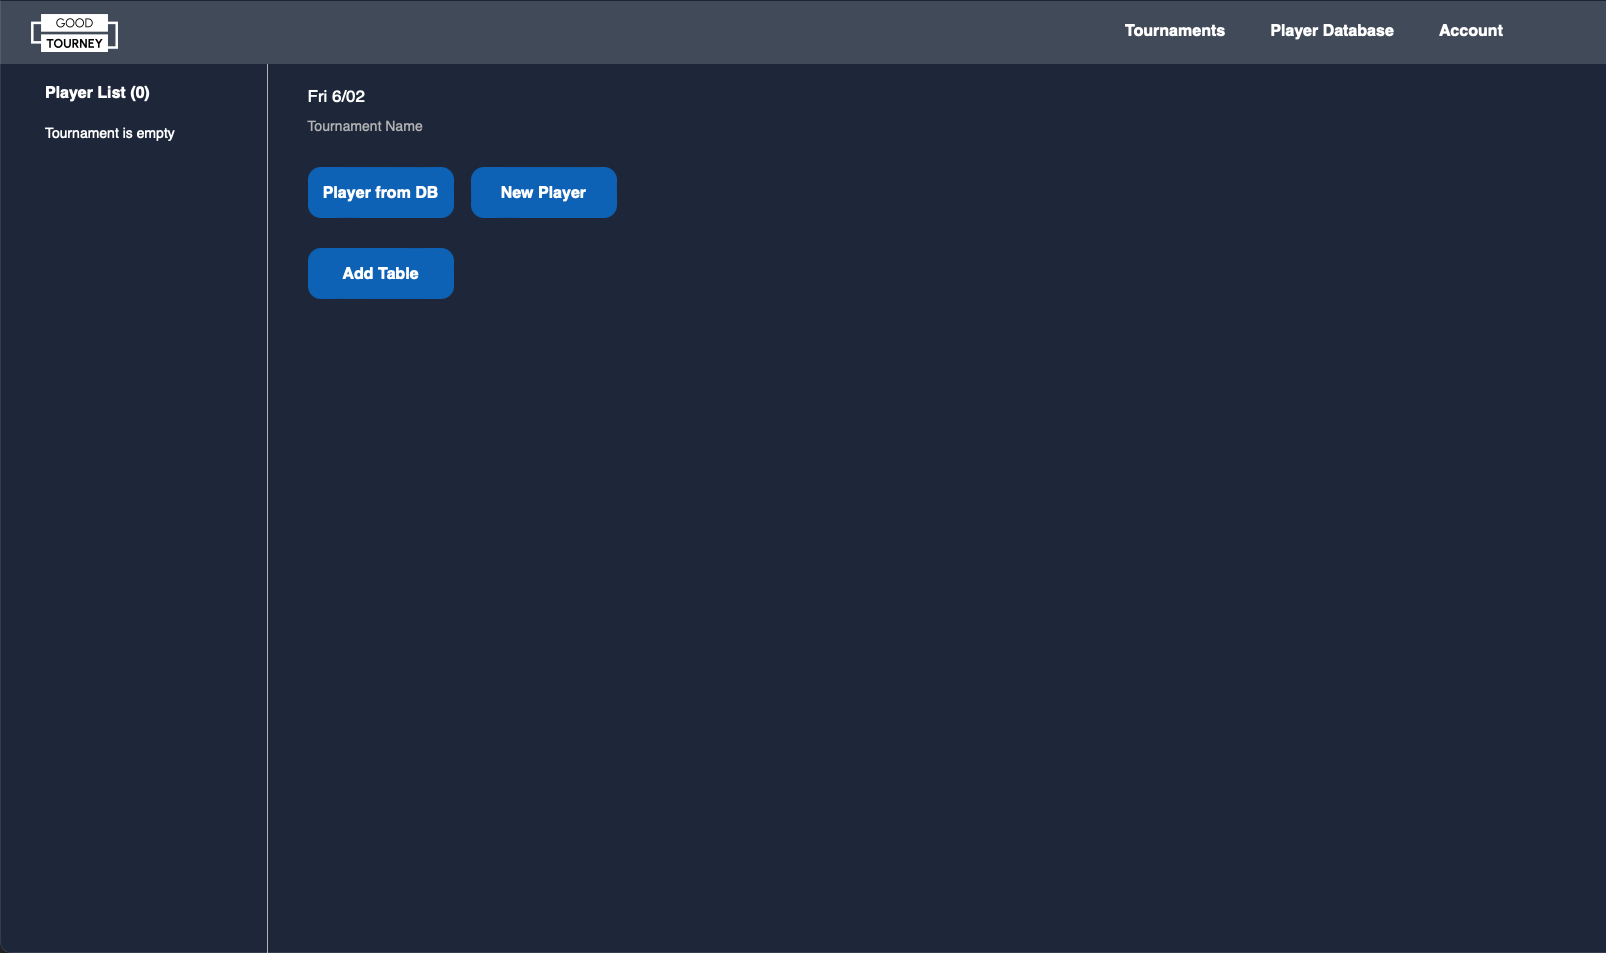Add a table with Add Table

(x=380, y=274)
